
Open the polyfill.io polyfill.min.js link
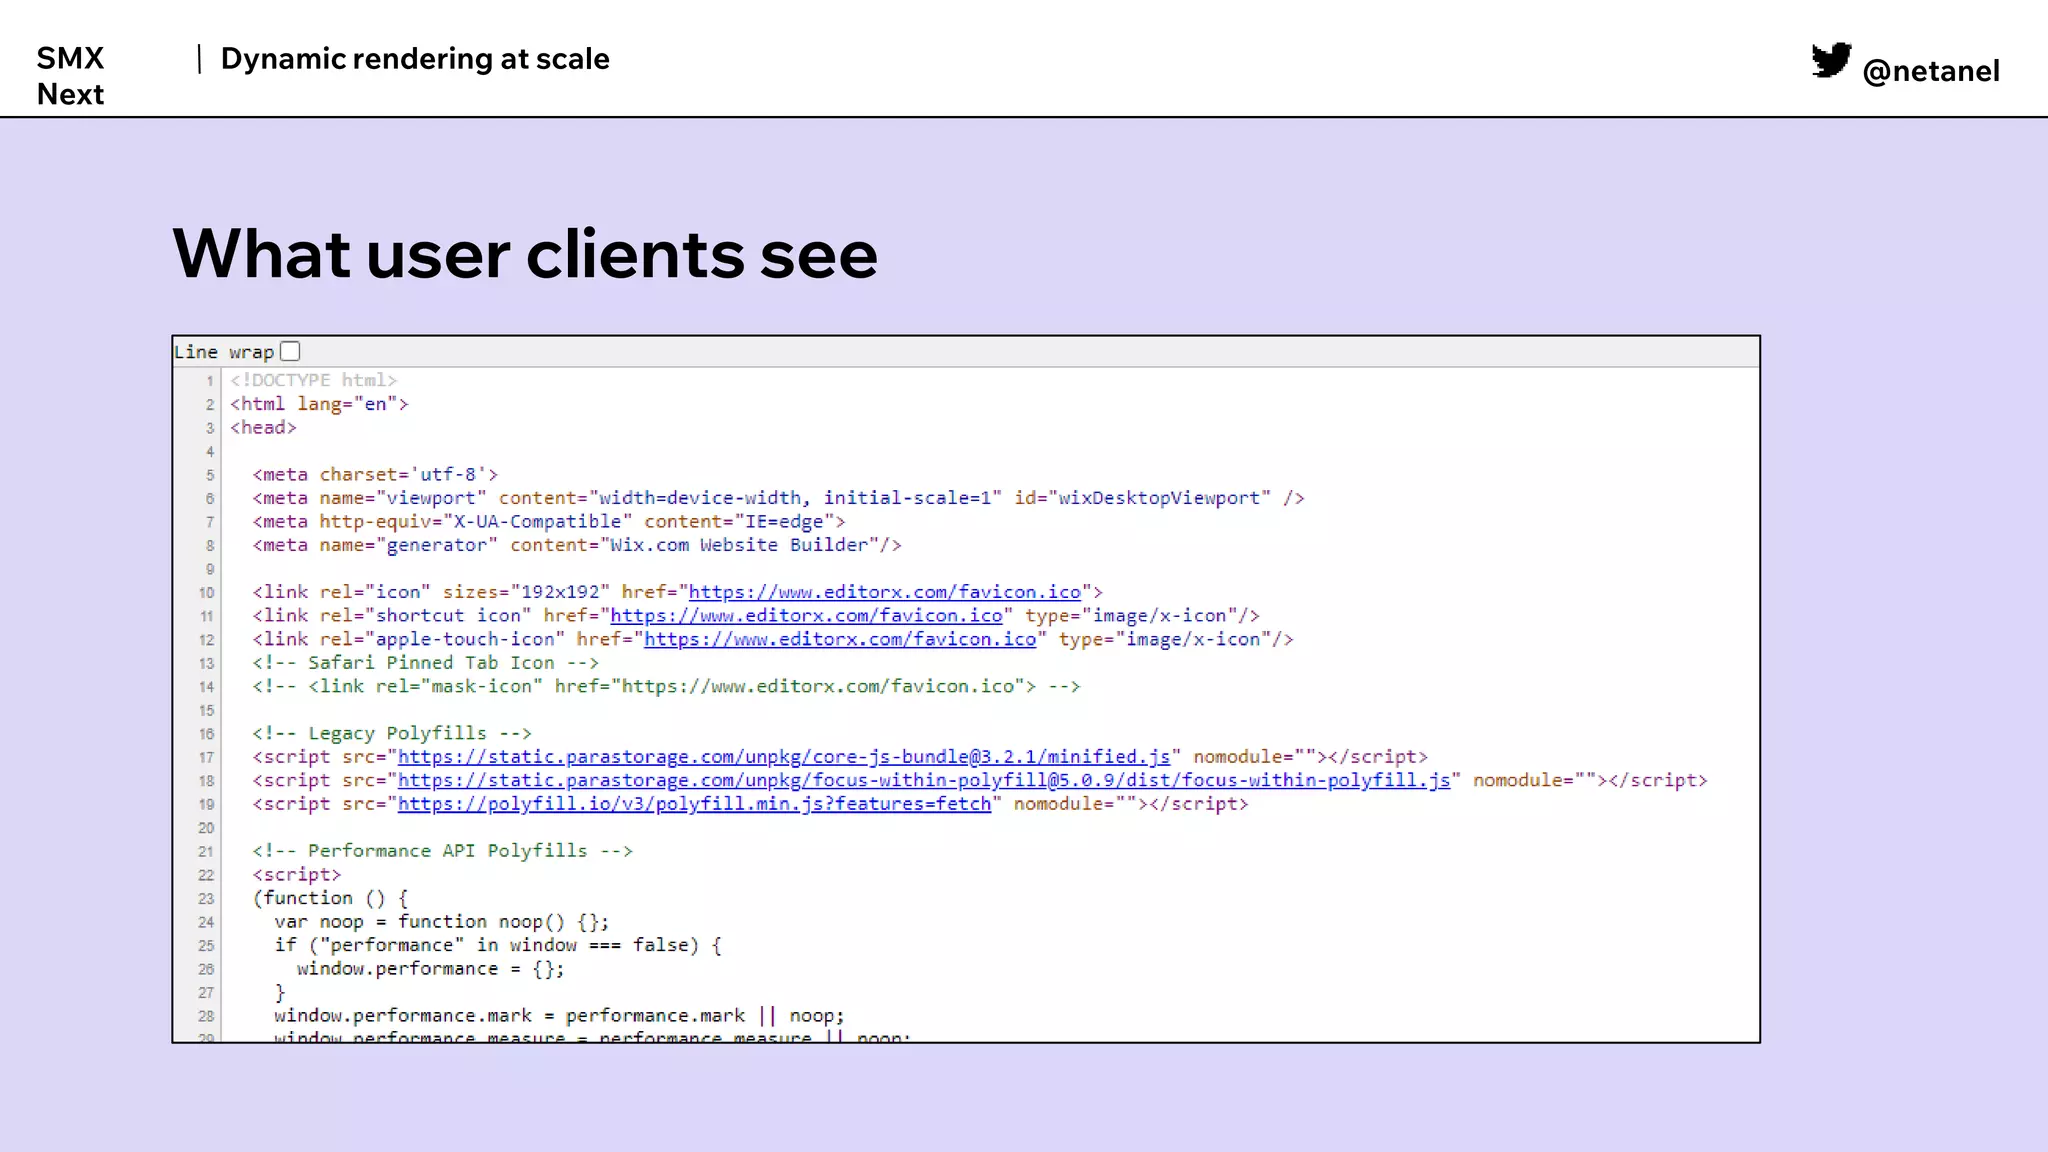coord(694,804)
